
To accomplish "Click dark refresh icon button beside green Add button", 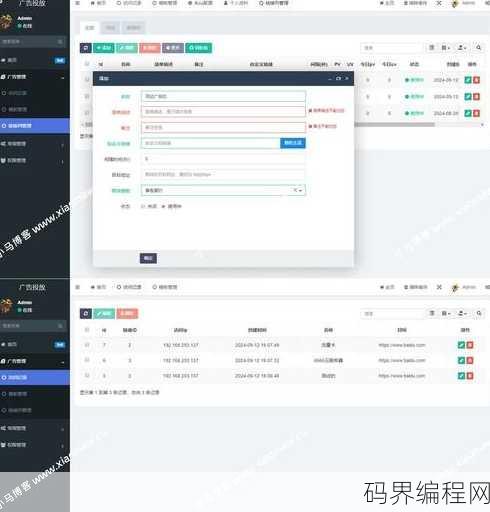I will (86, 48).
